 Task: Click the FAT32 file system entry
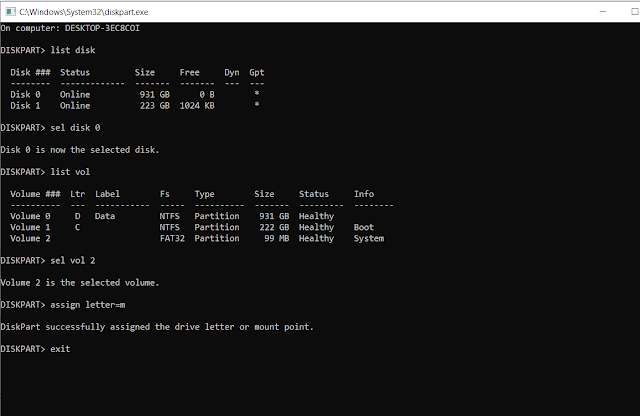click(172, 238)
